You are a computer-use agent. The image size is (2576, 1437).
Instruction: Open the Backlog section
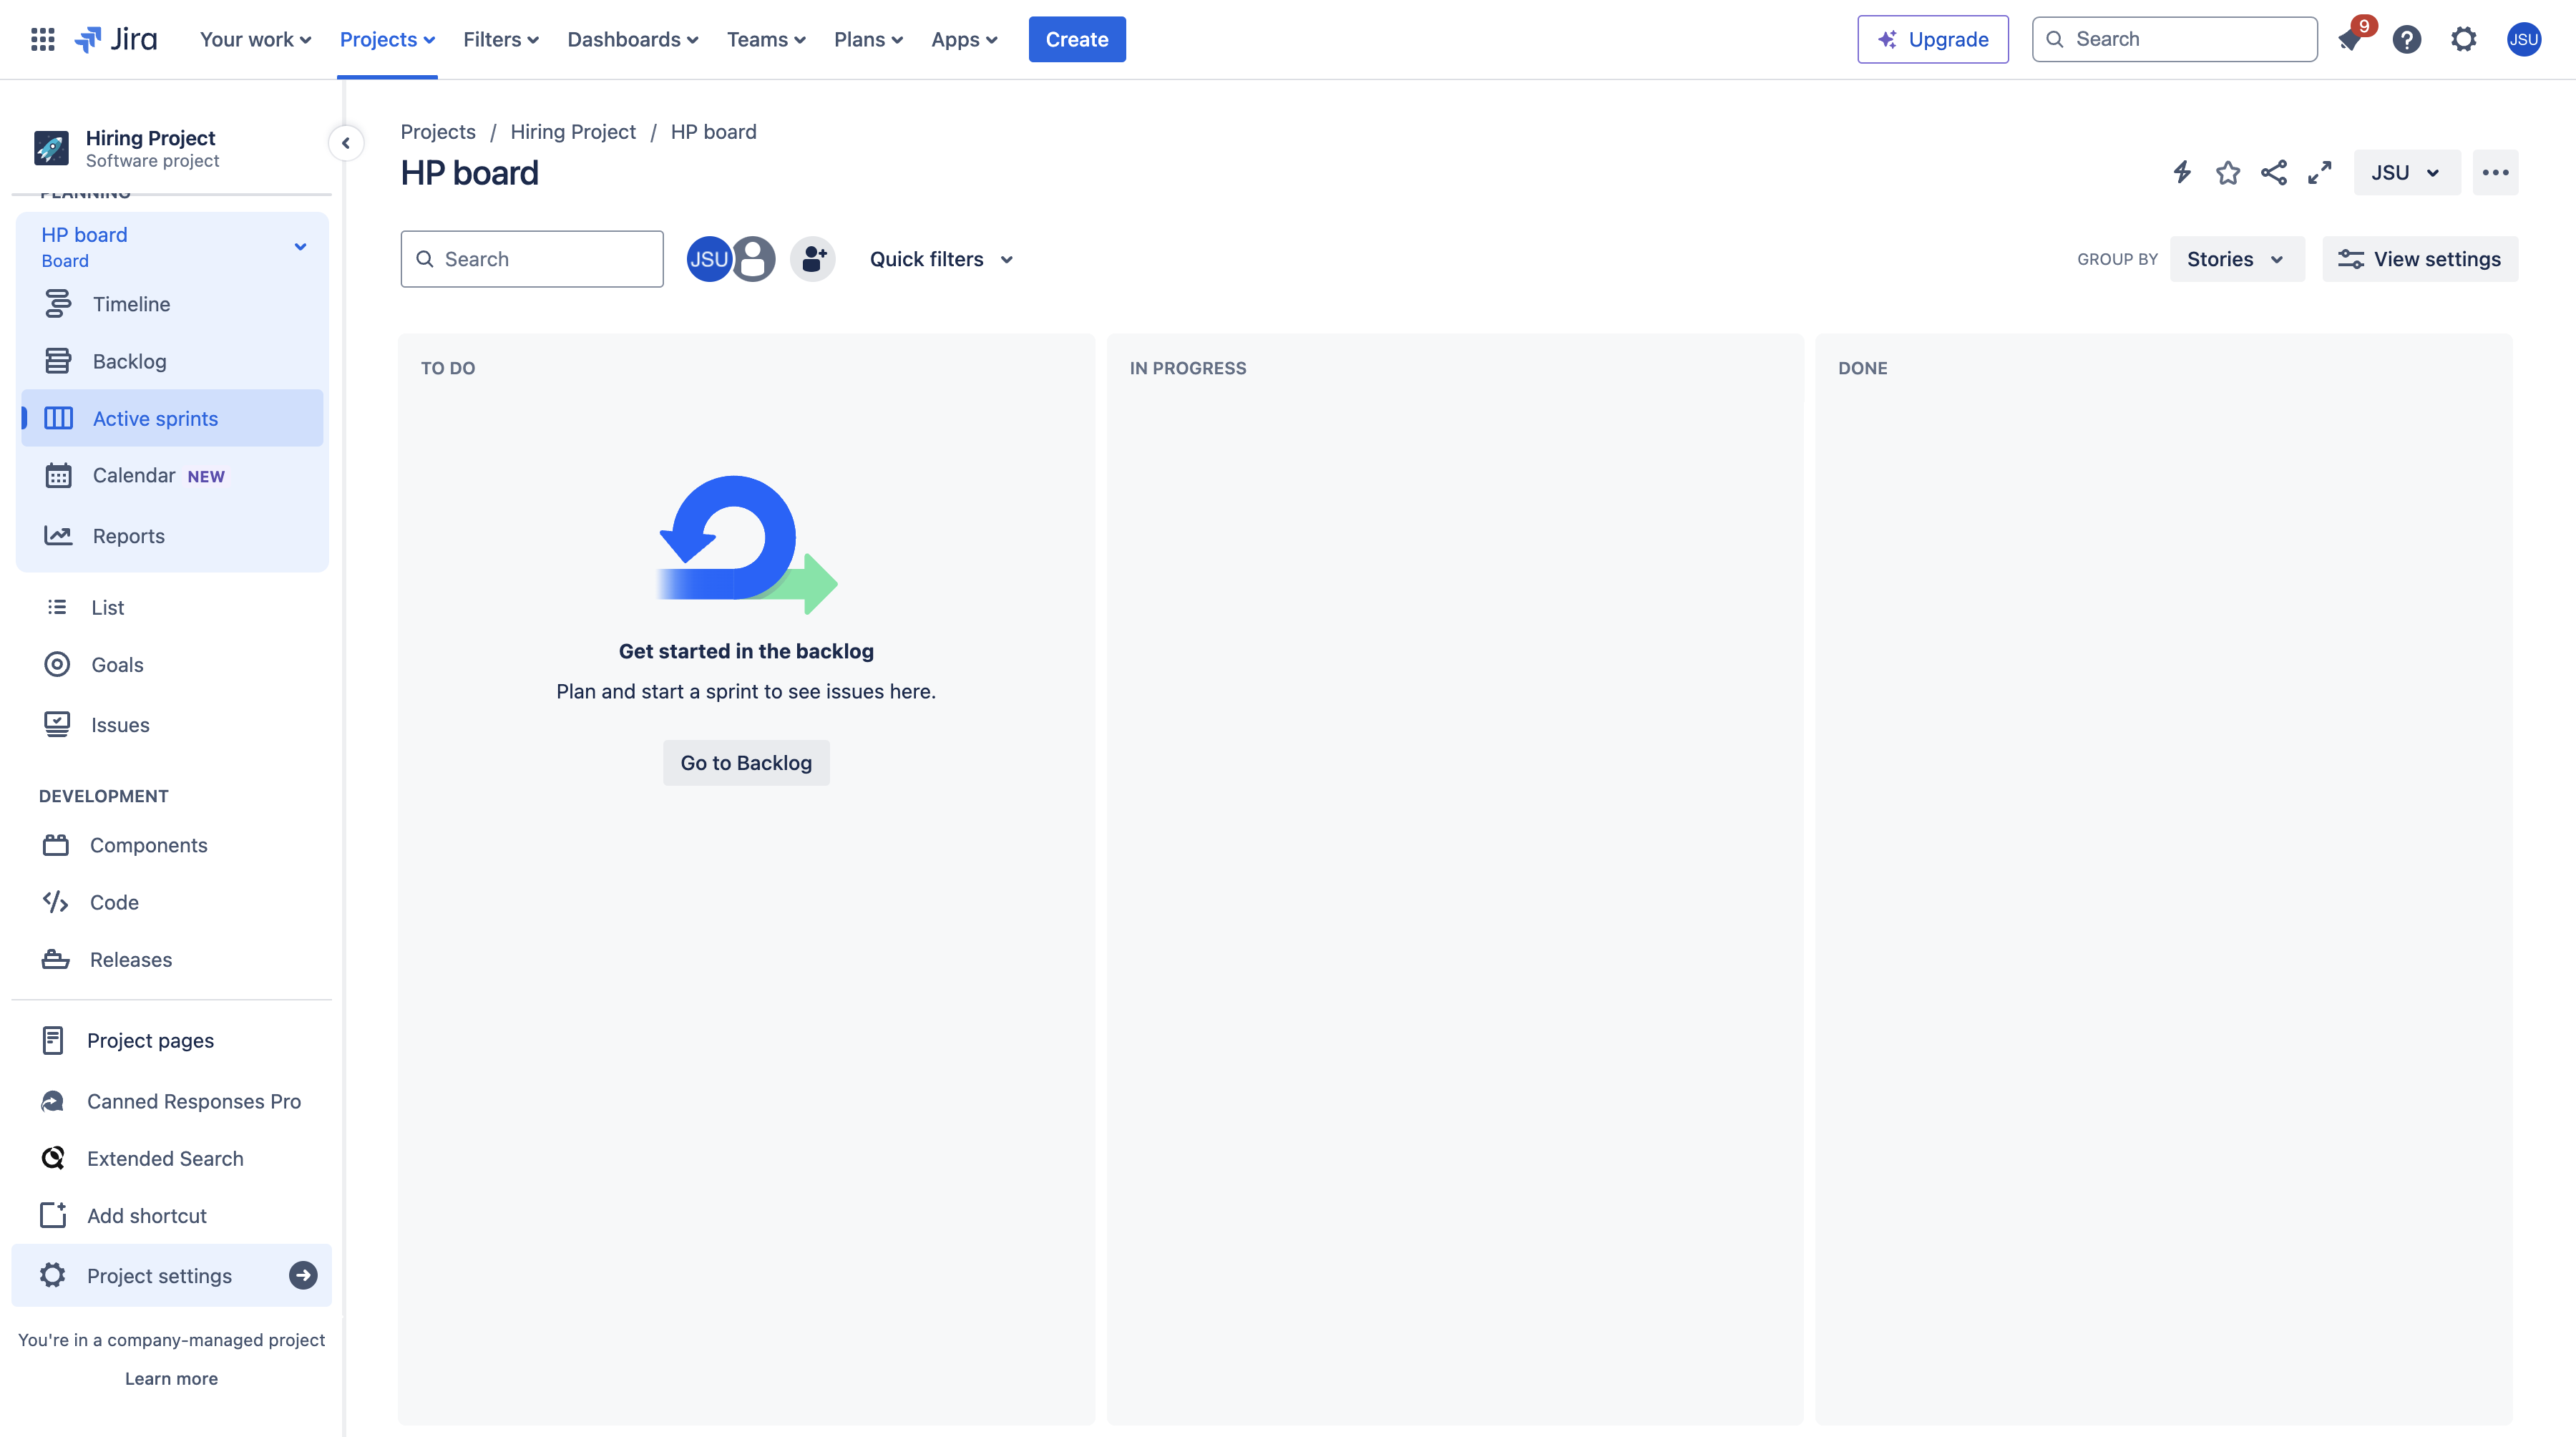[129, 361]
